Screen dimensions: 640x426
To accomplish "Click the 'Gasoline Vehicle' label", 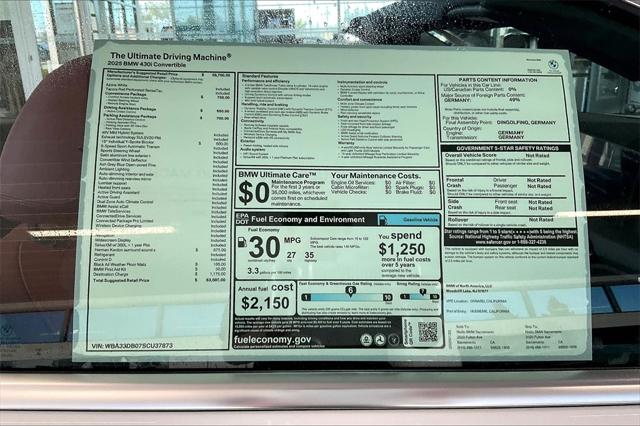I will [420, 220].
